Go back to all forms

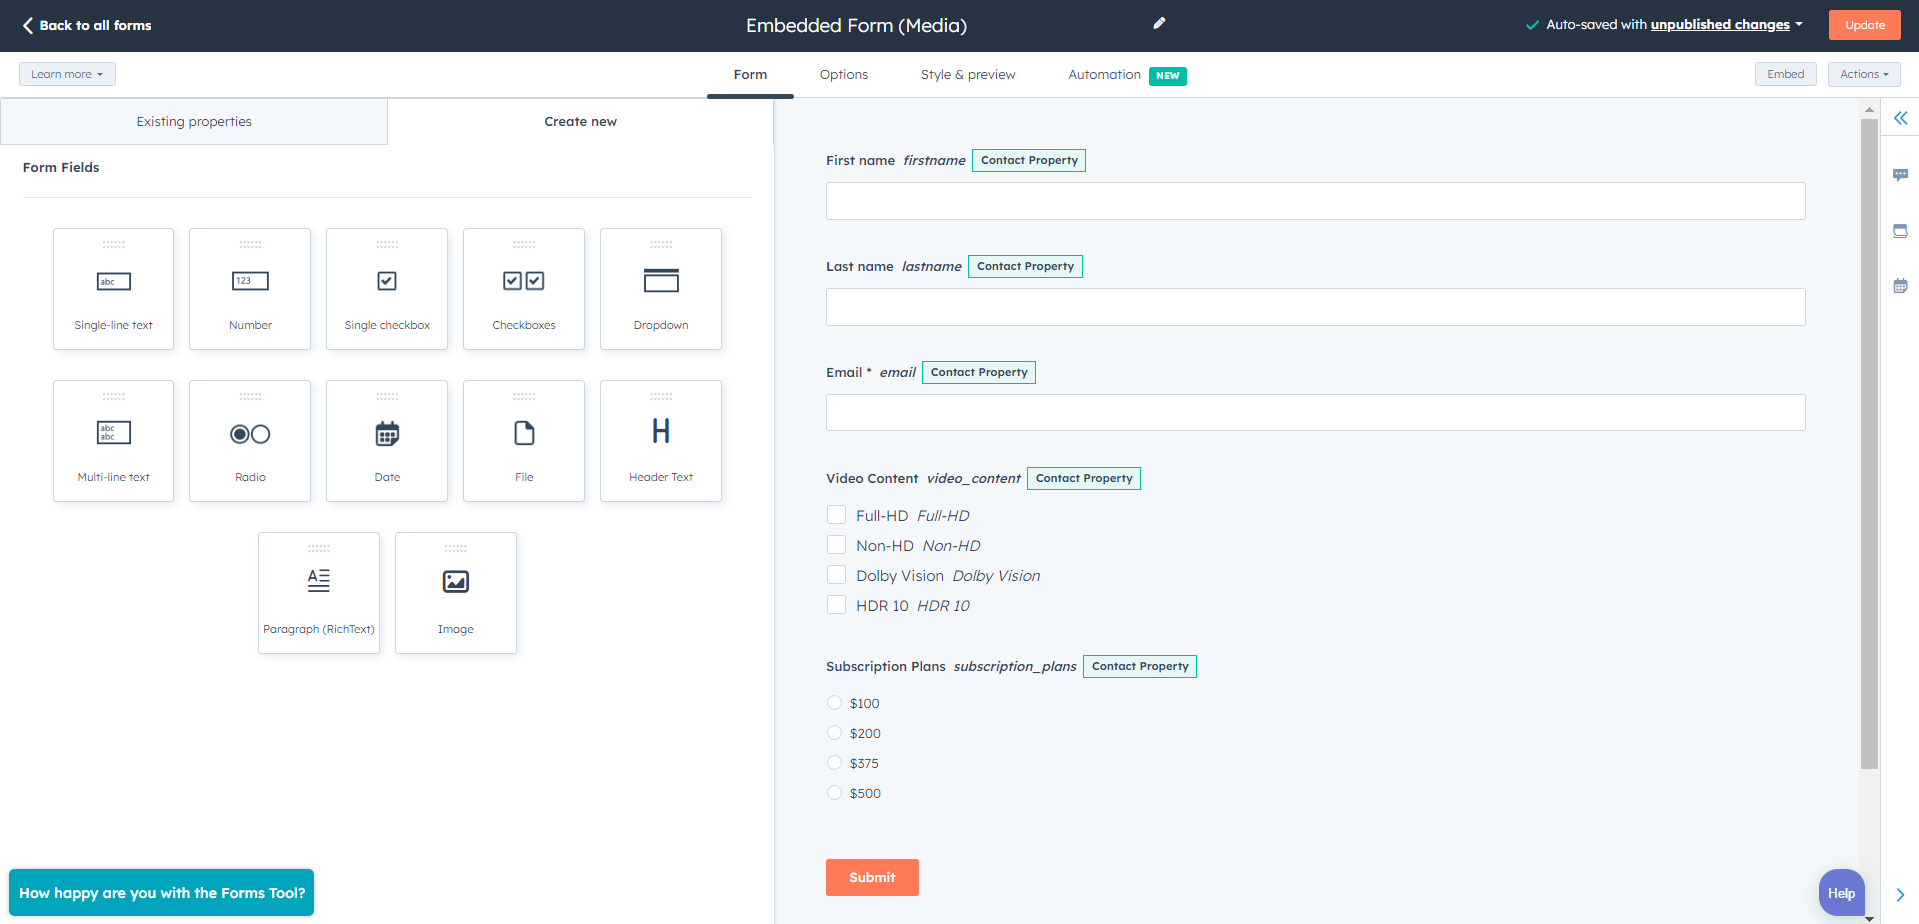coord(87,25)
